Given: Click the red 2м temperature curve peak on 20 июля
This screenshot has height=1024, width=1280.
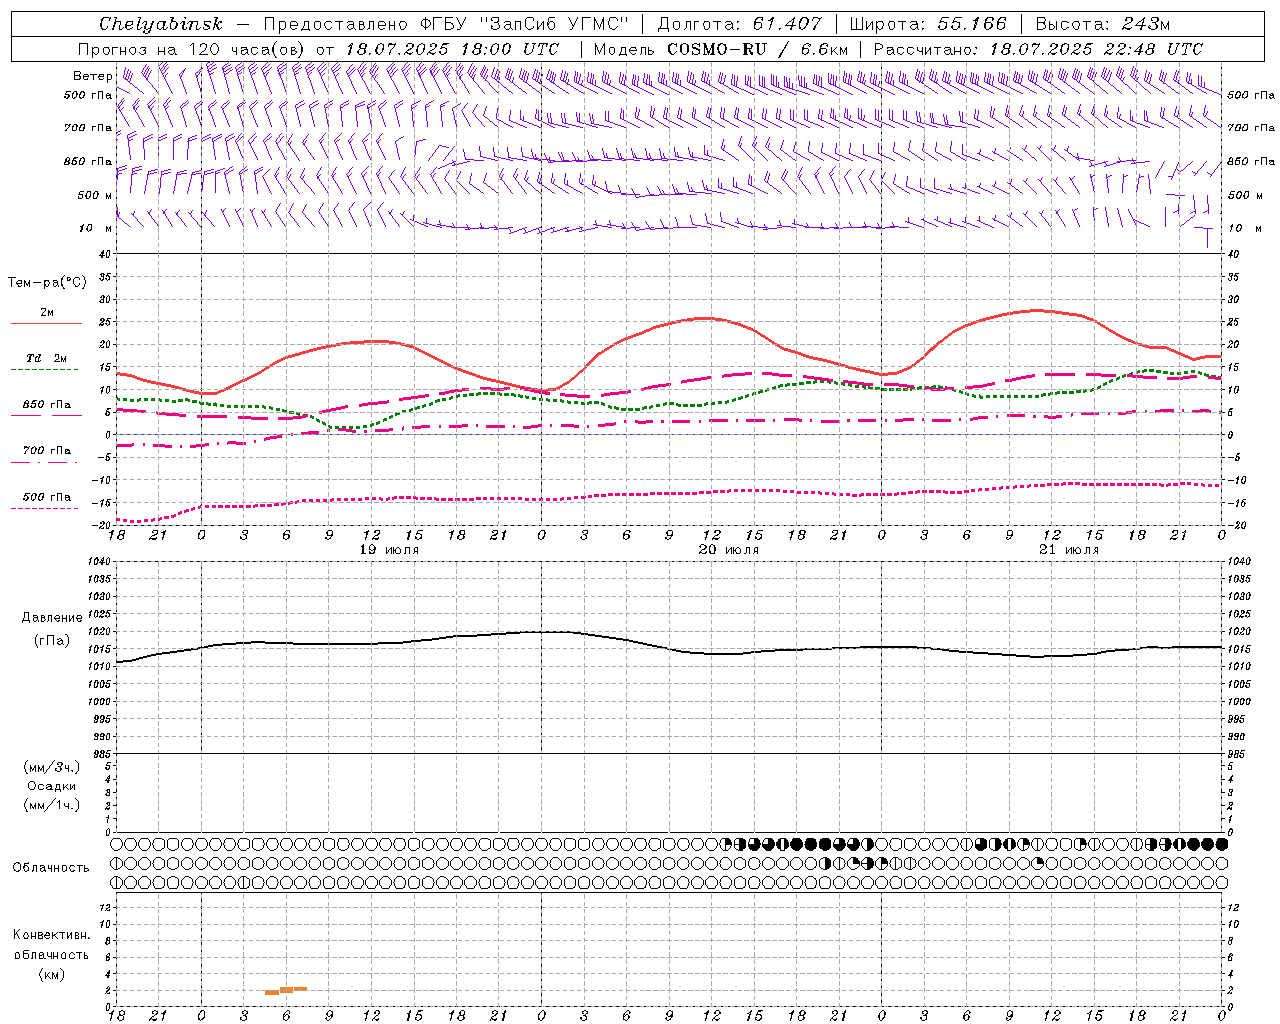Looking at the screenshot, I should pyautogui.click(x=706, y=318).
